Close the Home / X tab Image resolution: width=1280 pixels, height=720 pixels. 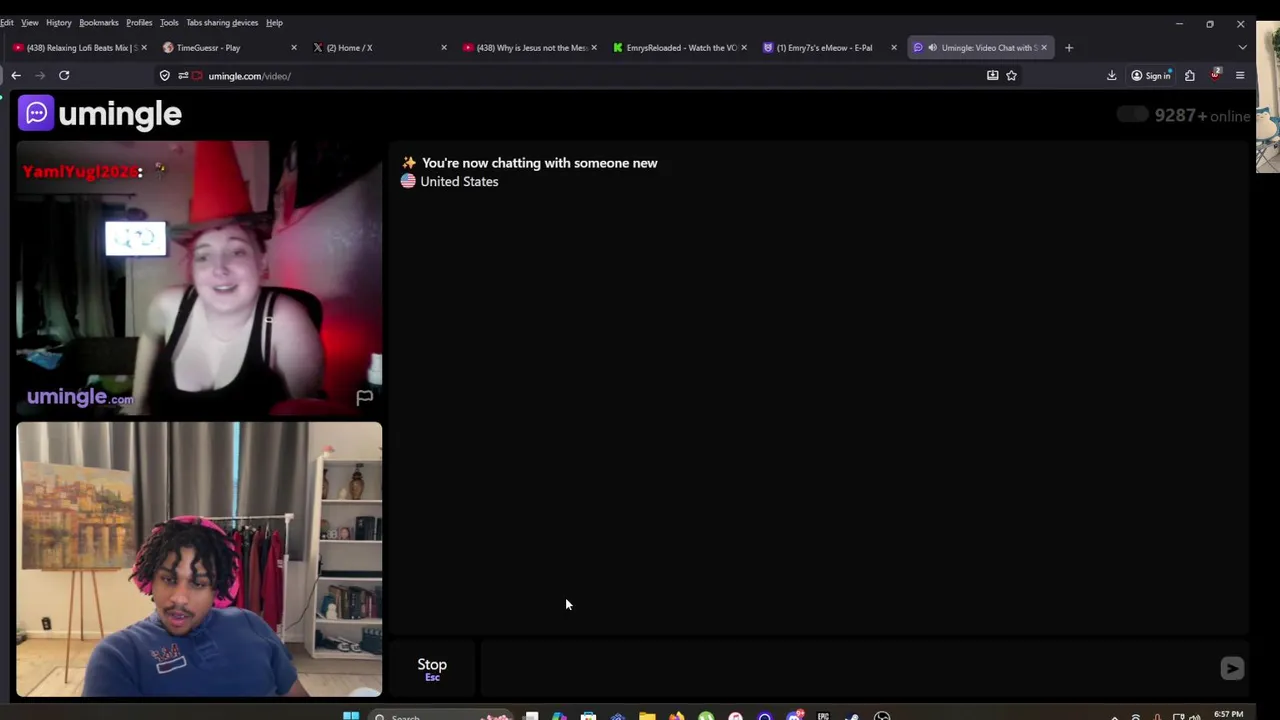[x=444, y=47]
